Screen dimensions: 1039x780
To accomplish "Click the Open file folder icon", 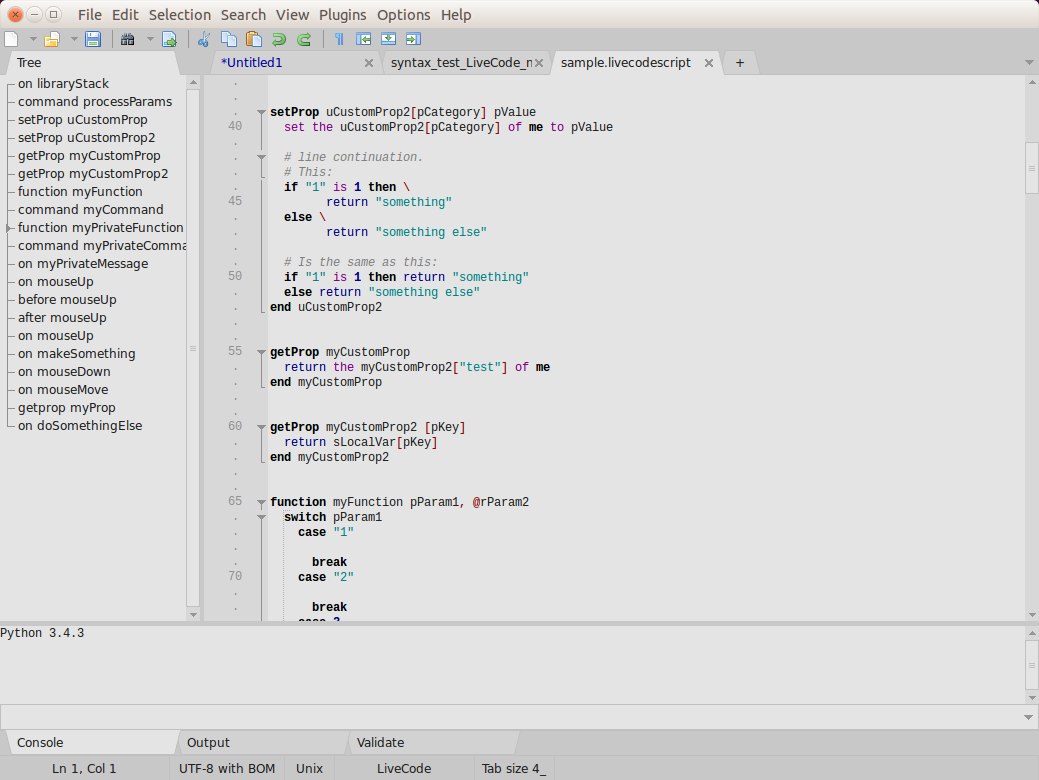I will 52,39.
